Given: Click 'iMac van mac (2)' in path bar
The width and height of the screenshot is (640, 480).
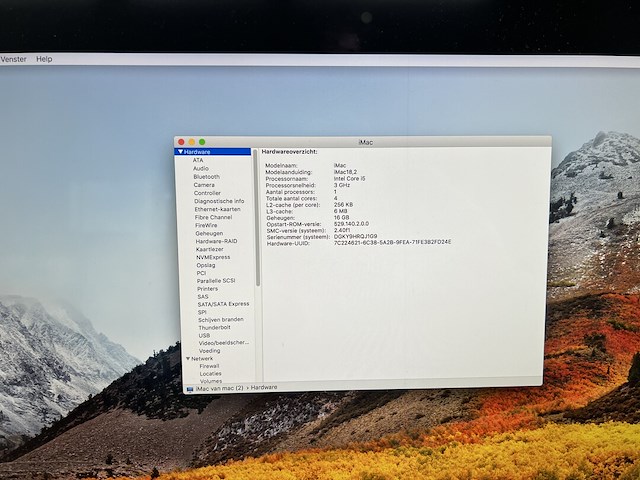Looking at the screenshot, I should (x=219, y=387).
